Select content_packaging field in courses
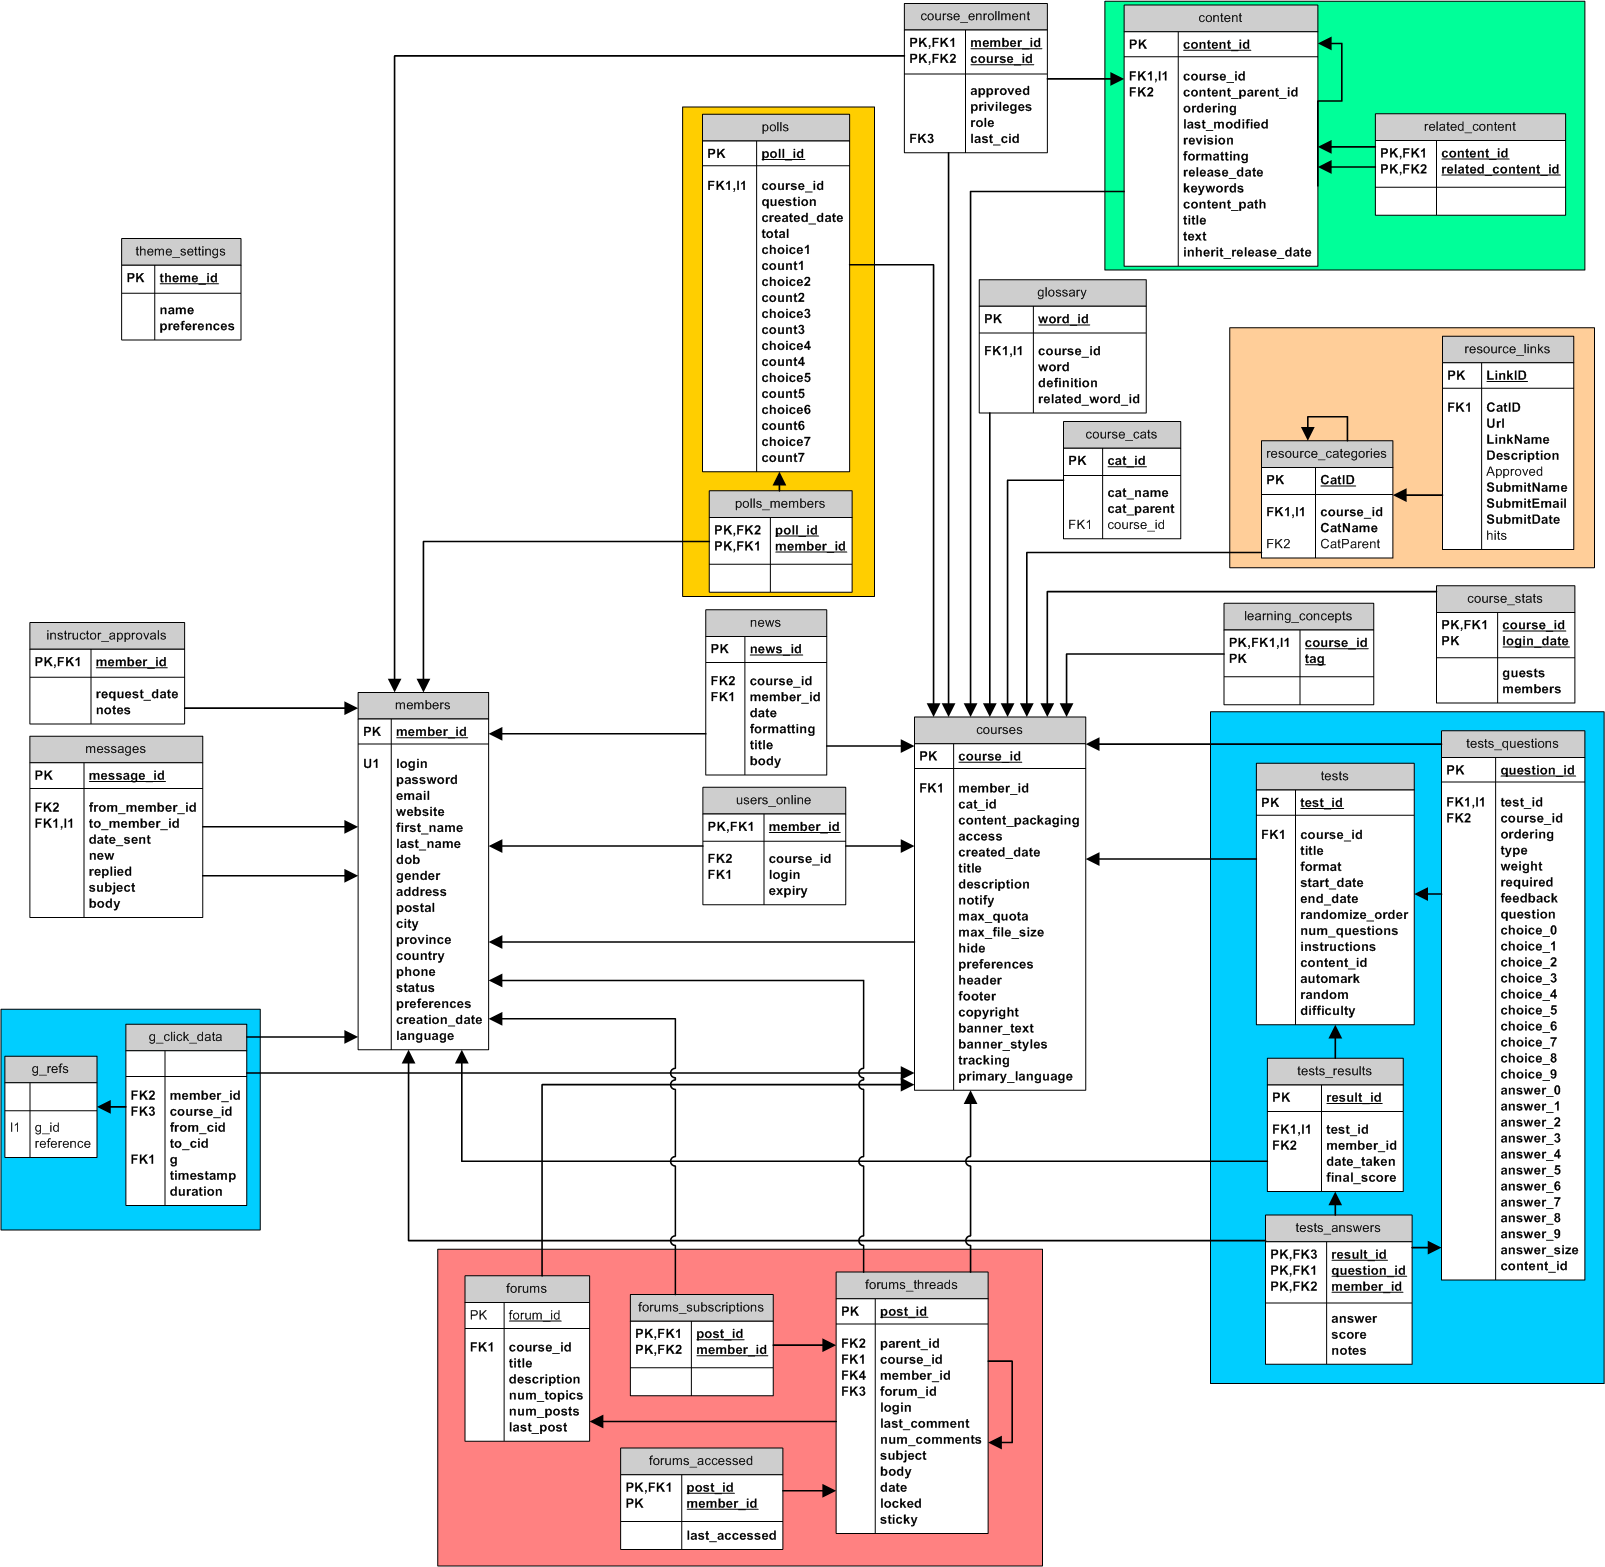This screenshot has width=1605, height=1567. click(1019, 820)
